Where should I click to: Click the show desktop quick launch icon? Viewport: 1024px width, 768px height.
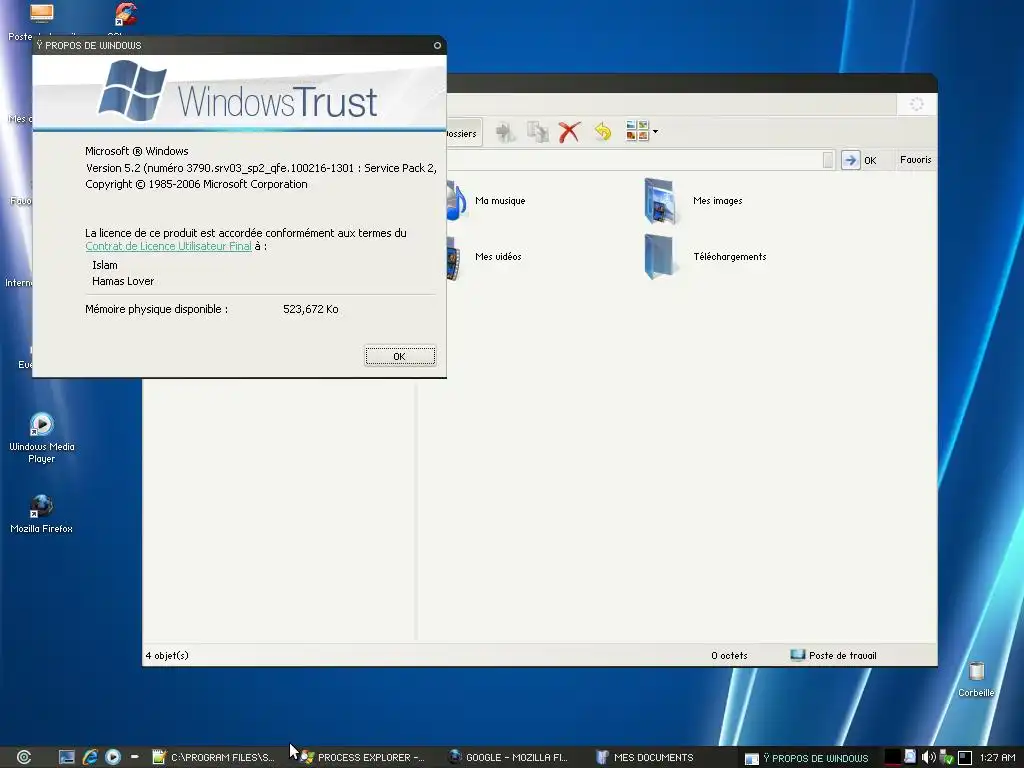(x=67, y=757)
